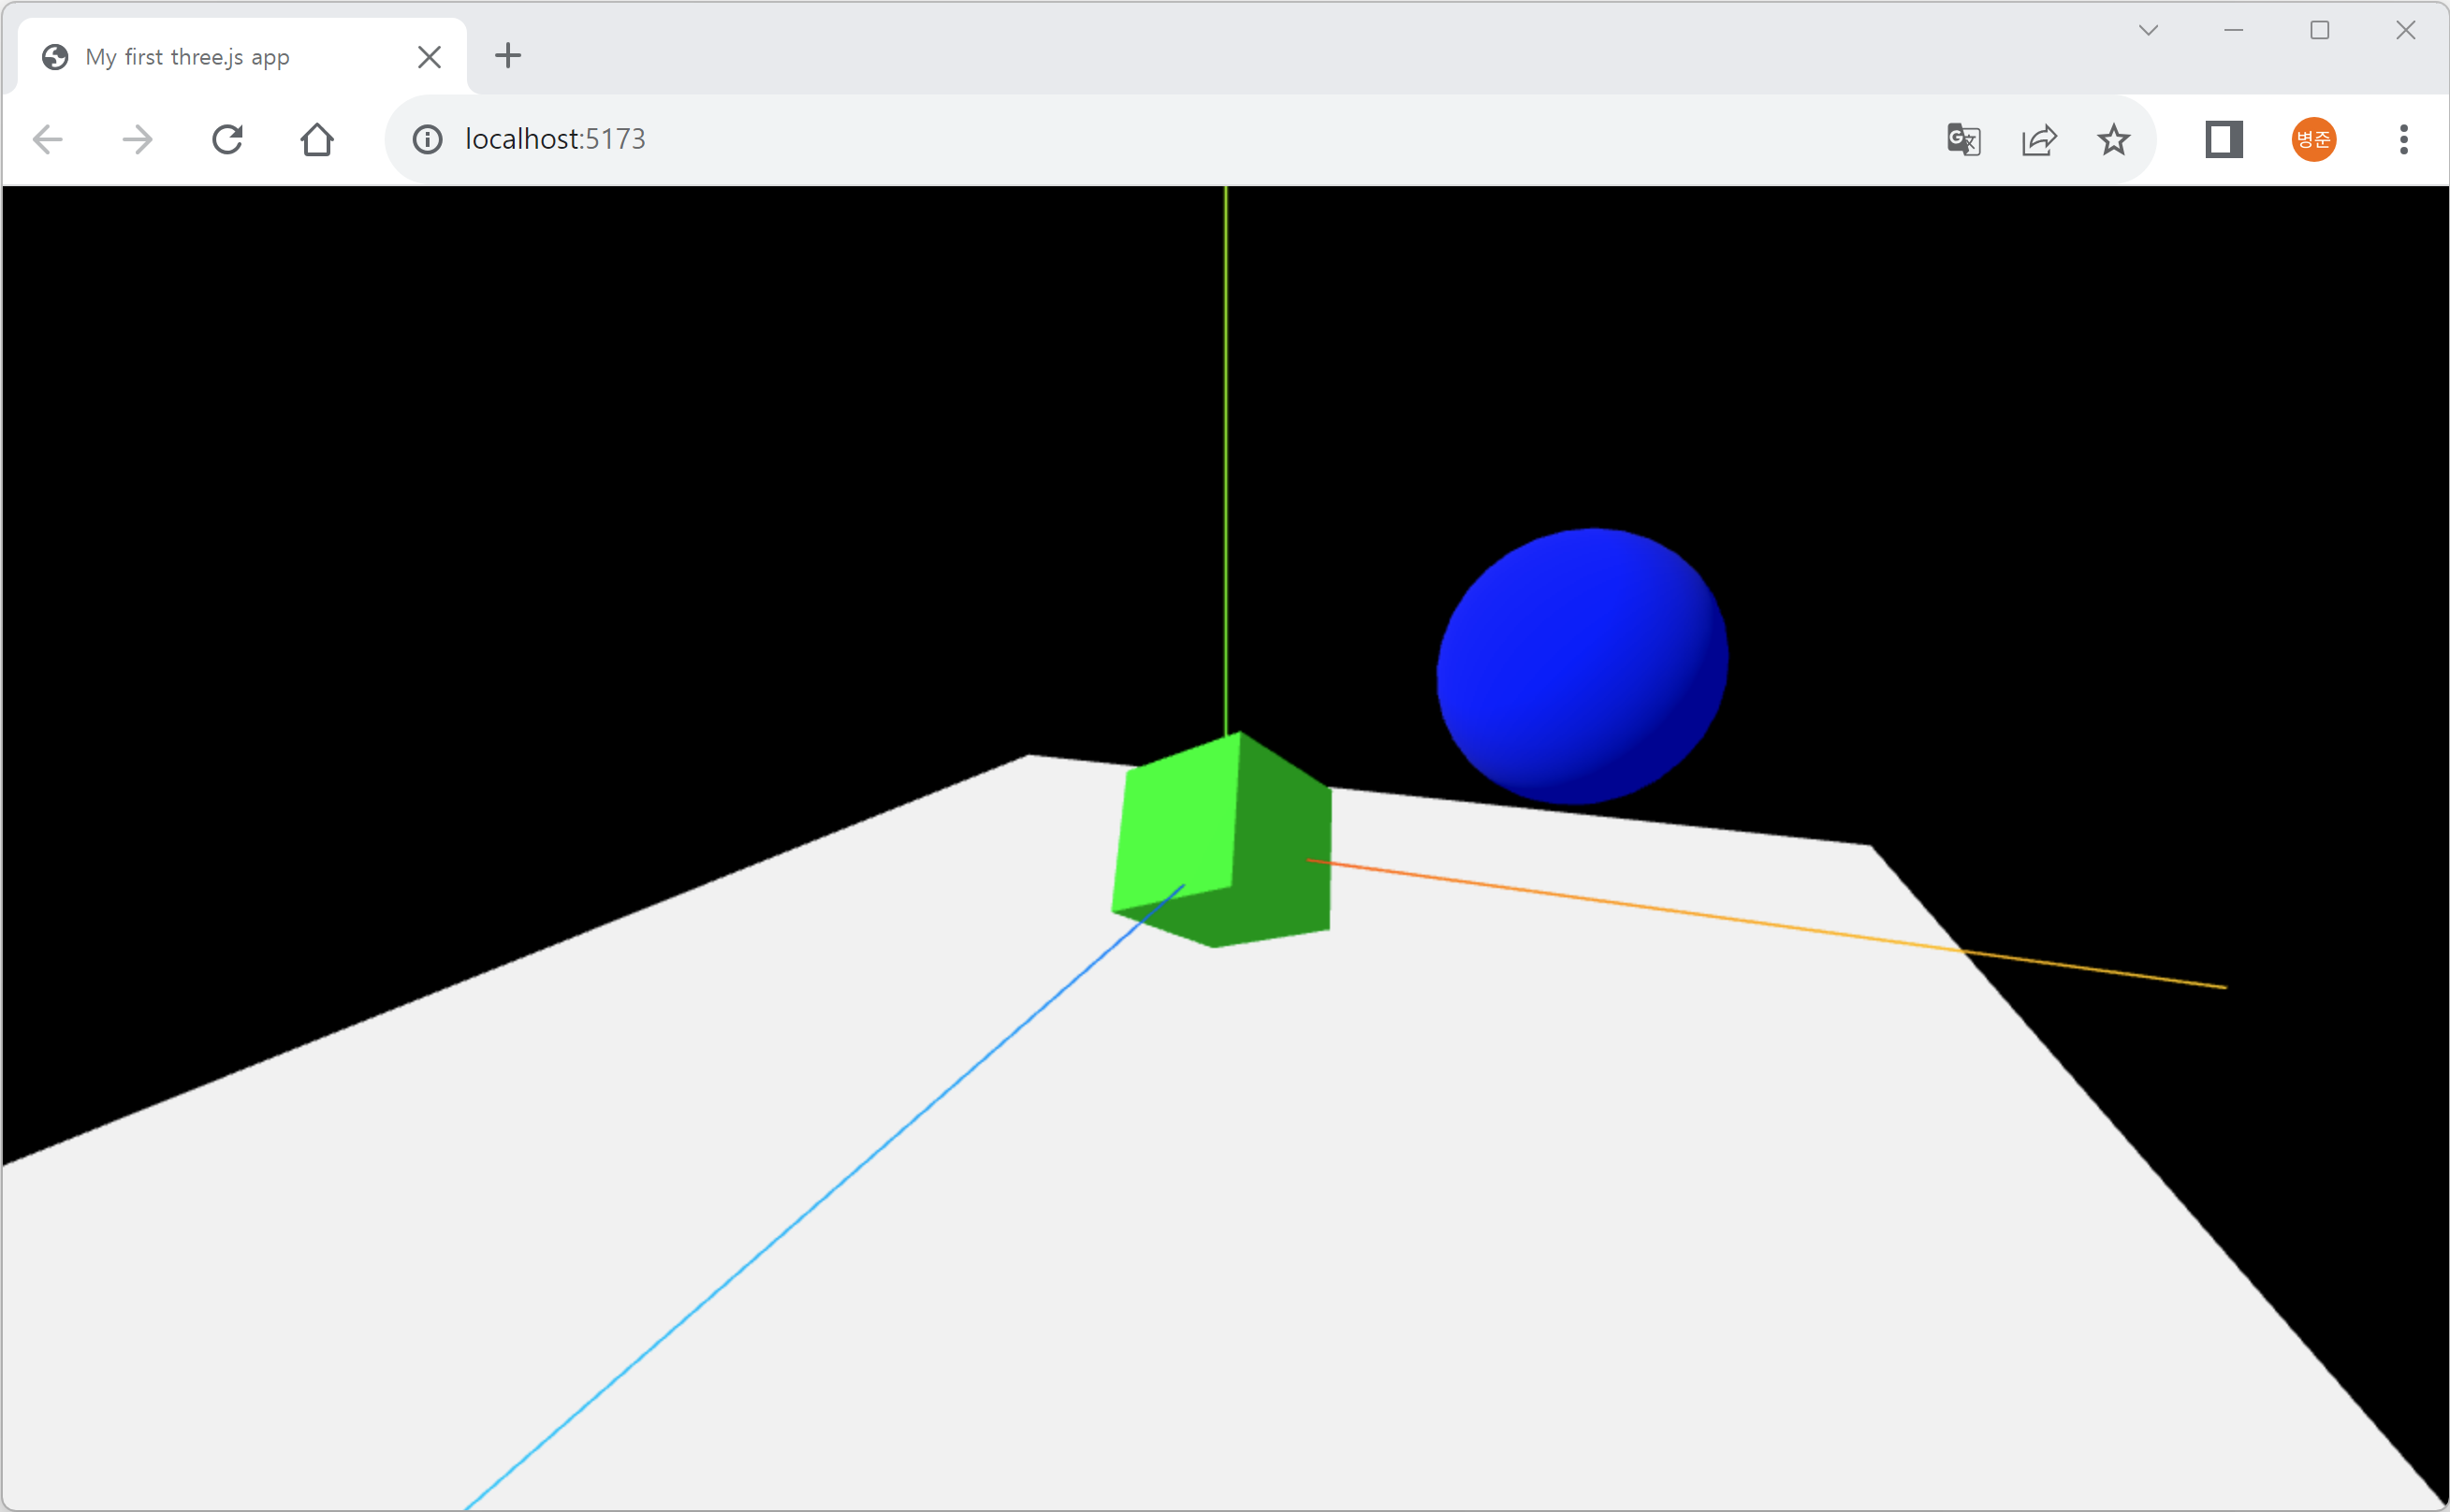Click the browser back arrow

(48, 139)
